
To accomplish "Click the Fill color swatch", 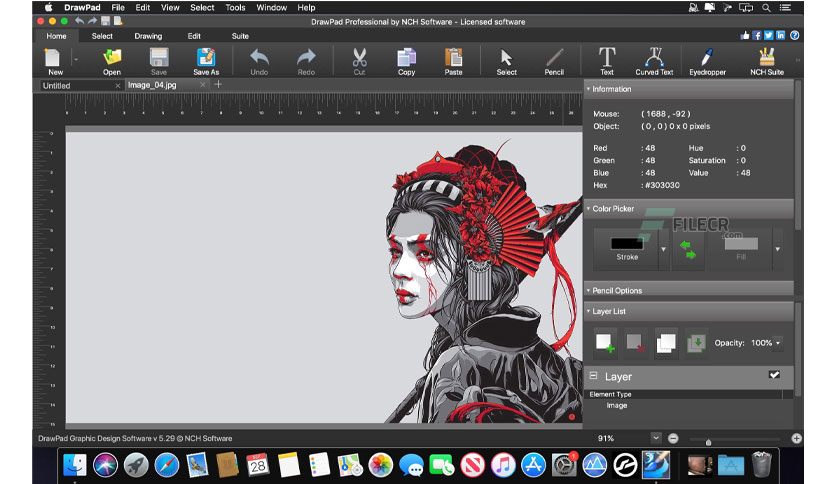I will (x=741, y=244).
